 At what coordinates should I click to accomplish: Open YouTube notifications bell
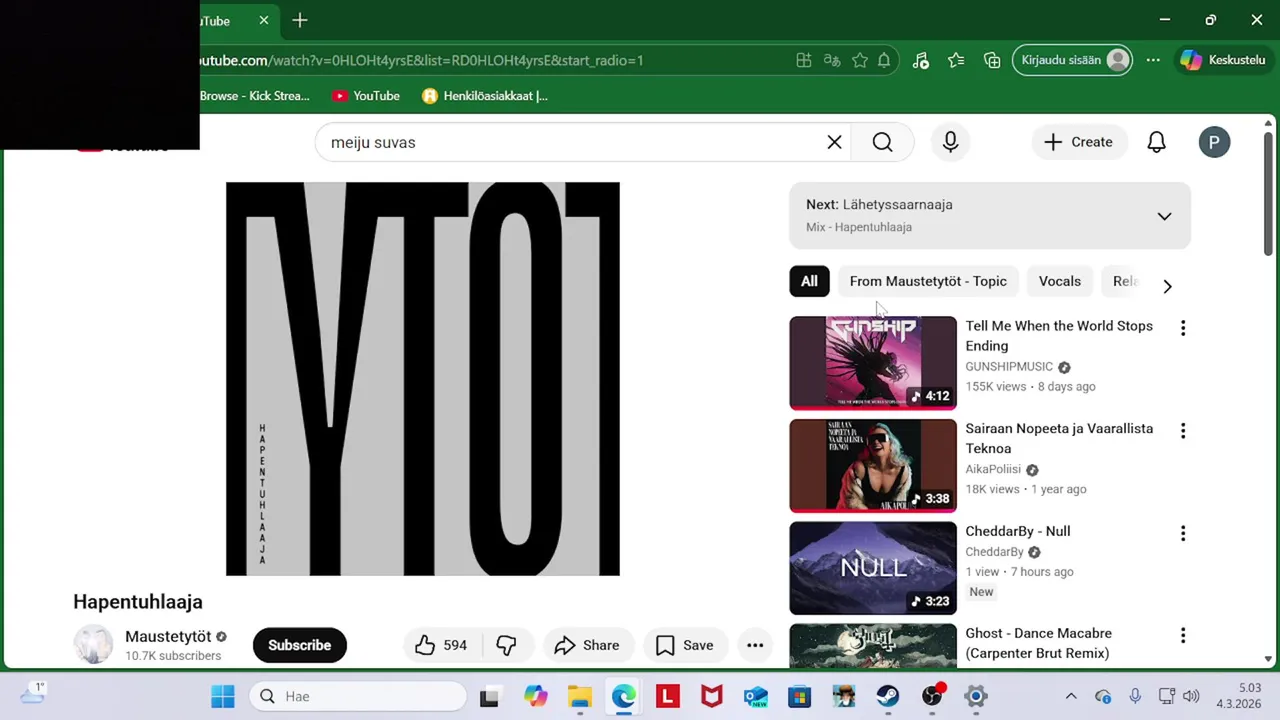pos(1156,142)
